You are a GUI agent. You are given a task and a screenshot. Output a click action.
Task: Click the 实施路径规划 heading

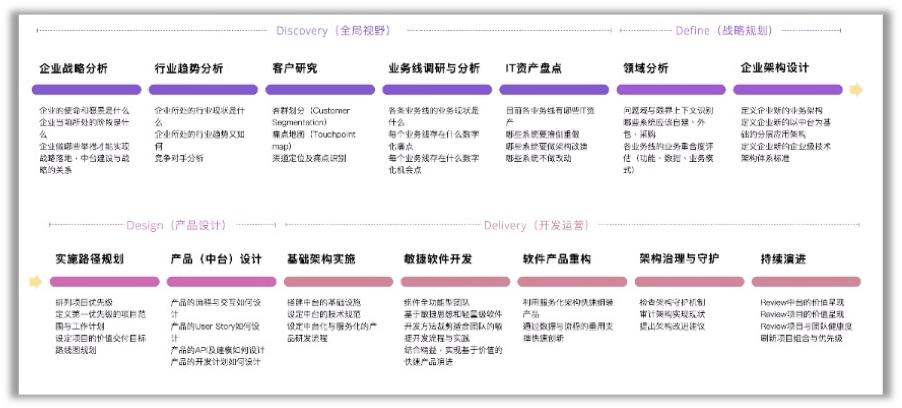pyautogui.click(x=89, y=259)
